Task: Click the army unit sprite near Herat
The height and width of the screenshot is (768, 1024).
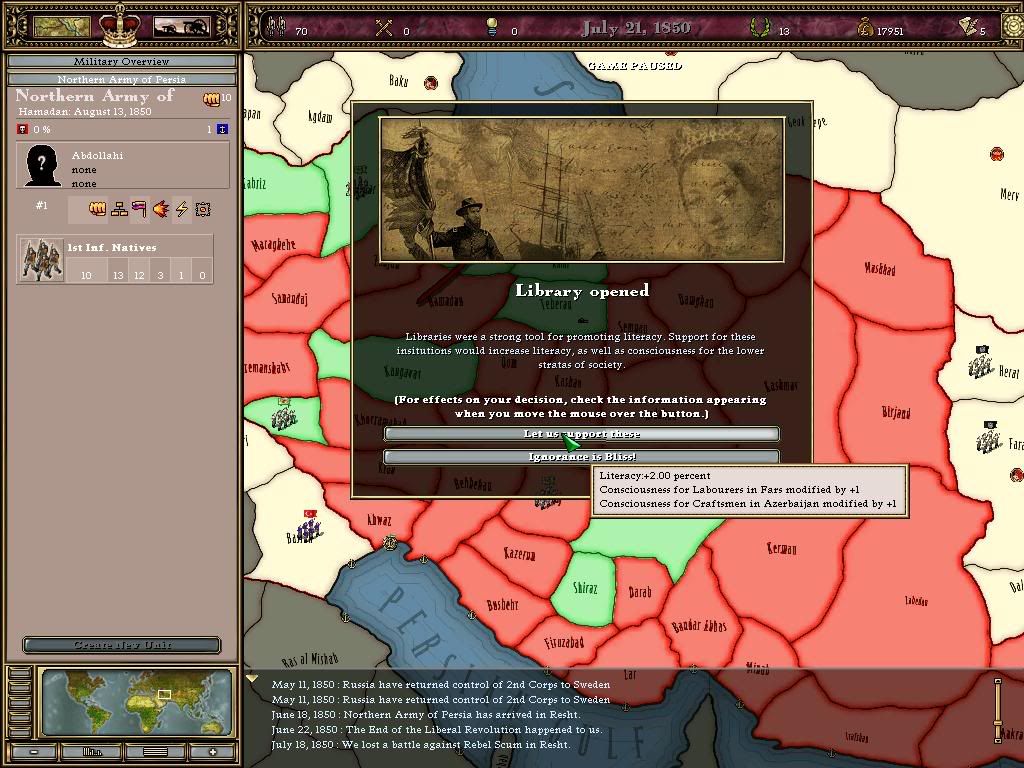Action: tap(981, 364)
